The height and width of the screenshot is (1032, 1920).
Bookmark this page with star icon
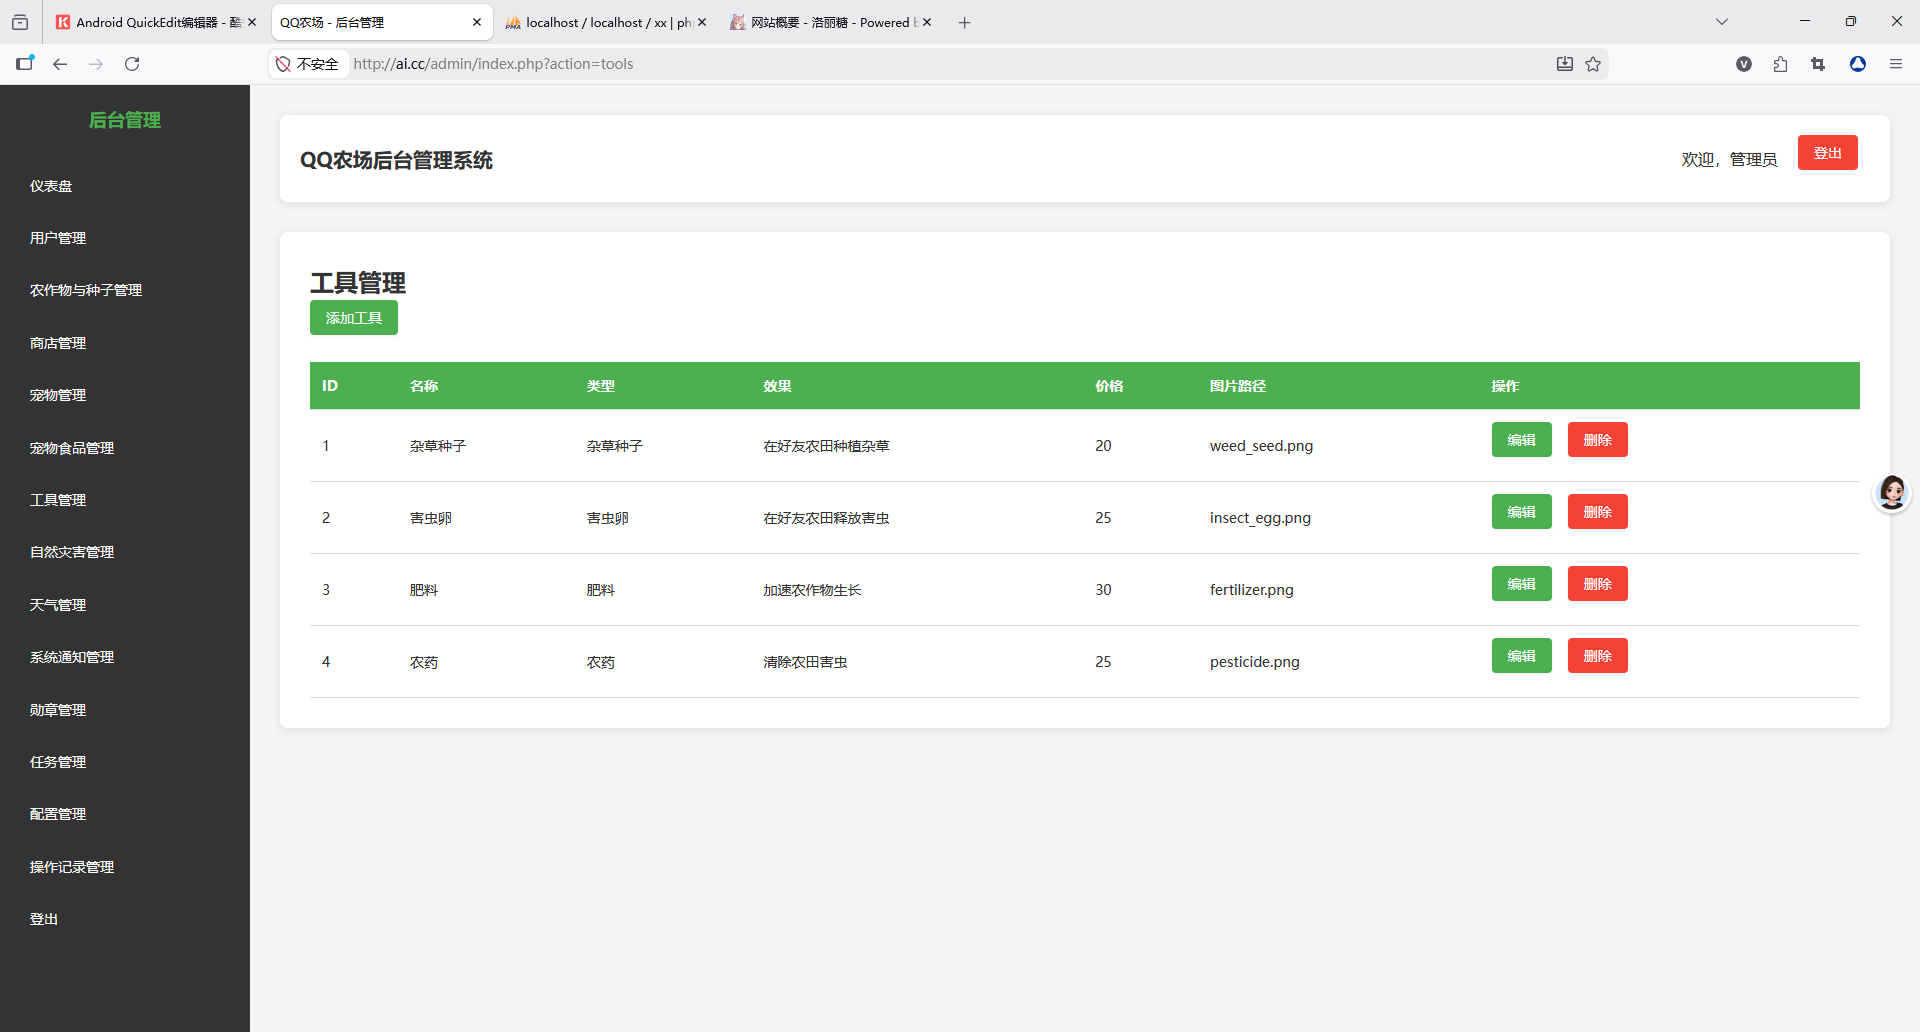click(x=1593, y=64)
